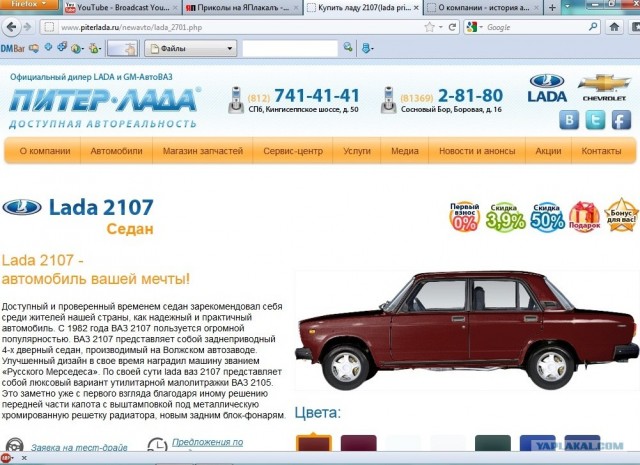640x465 pixels.
Task: Go back with the browser back arrow
Action: tap(11, 27)
